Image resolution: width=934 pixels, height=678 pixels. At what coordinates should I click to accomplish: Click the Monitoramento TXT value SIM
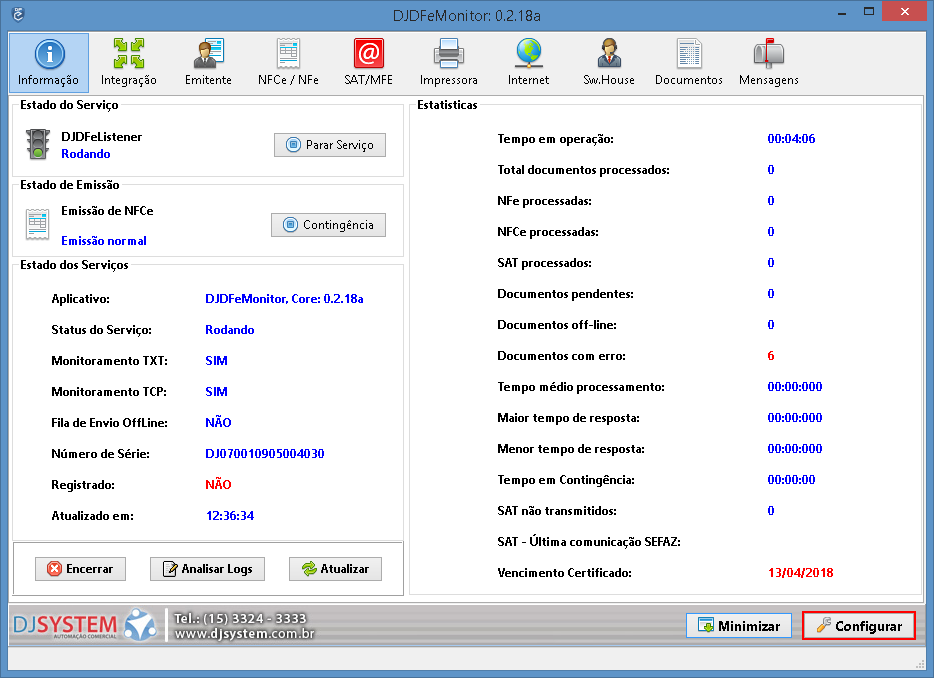tap(216, 360)
